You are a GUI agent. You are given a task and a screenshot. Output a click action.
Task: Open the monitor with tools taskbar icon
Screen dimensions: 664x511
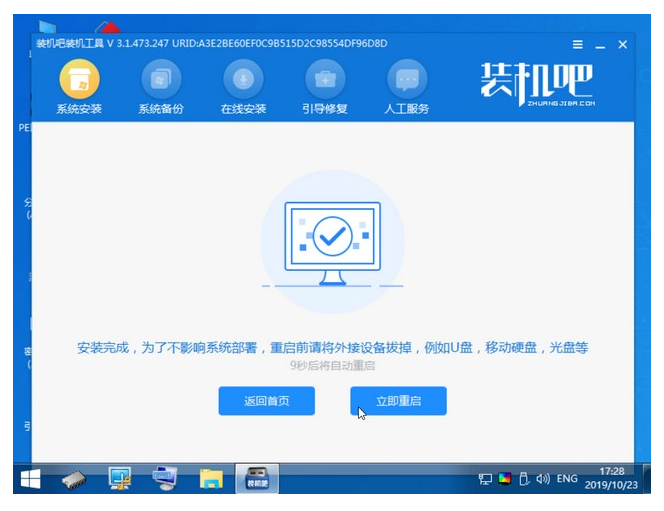pyautogui.click(x=120, y=479)
